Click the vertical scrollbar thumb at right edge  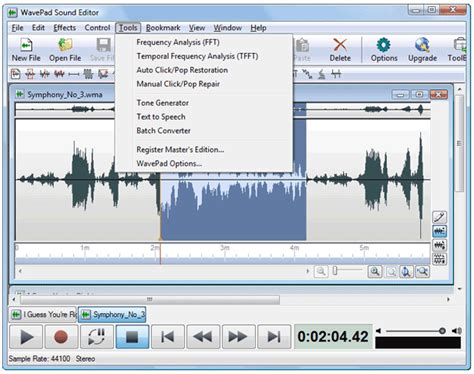point(459,143)
